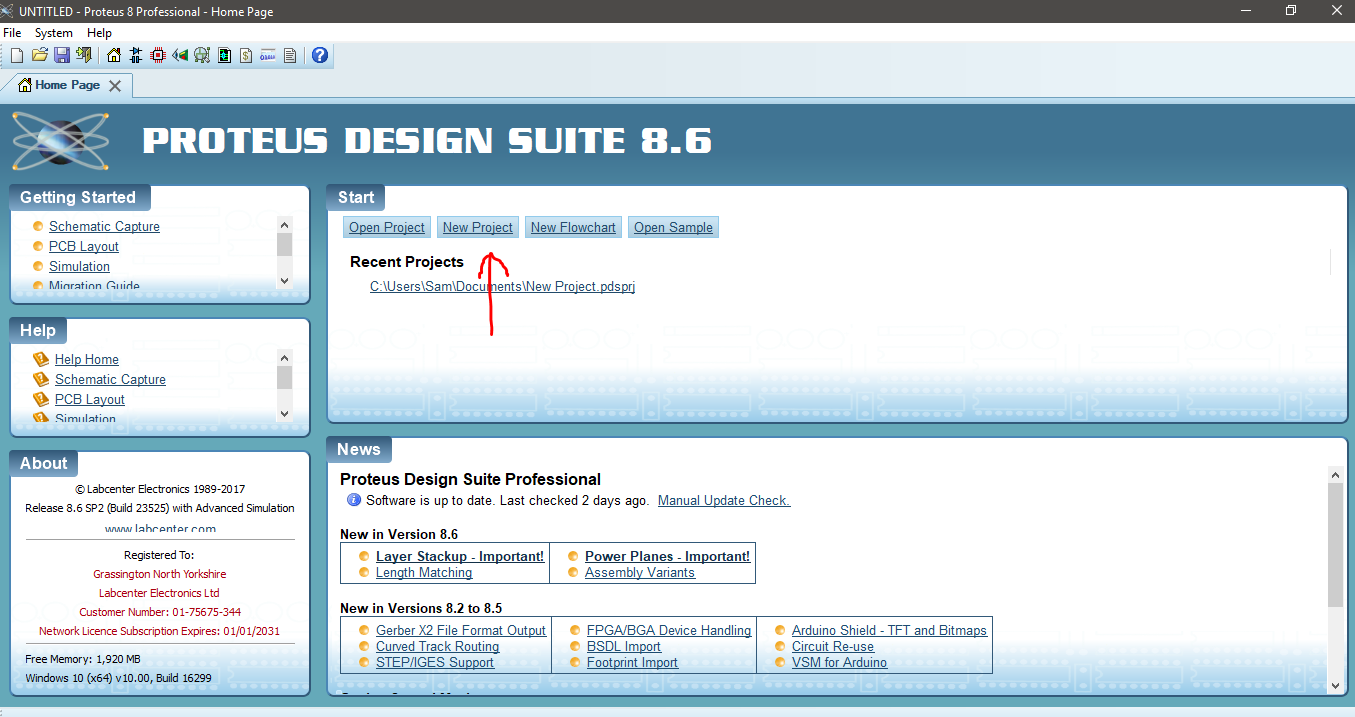Viewport: 1355px width, 717px height.
Task: Open the Source Code toolbar icon
Action: (268, 55)
